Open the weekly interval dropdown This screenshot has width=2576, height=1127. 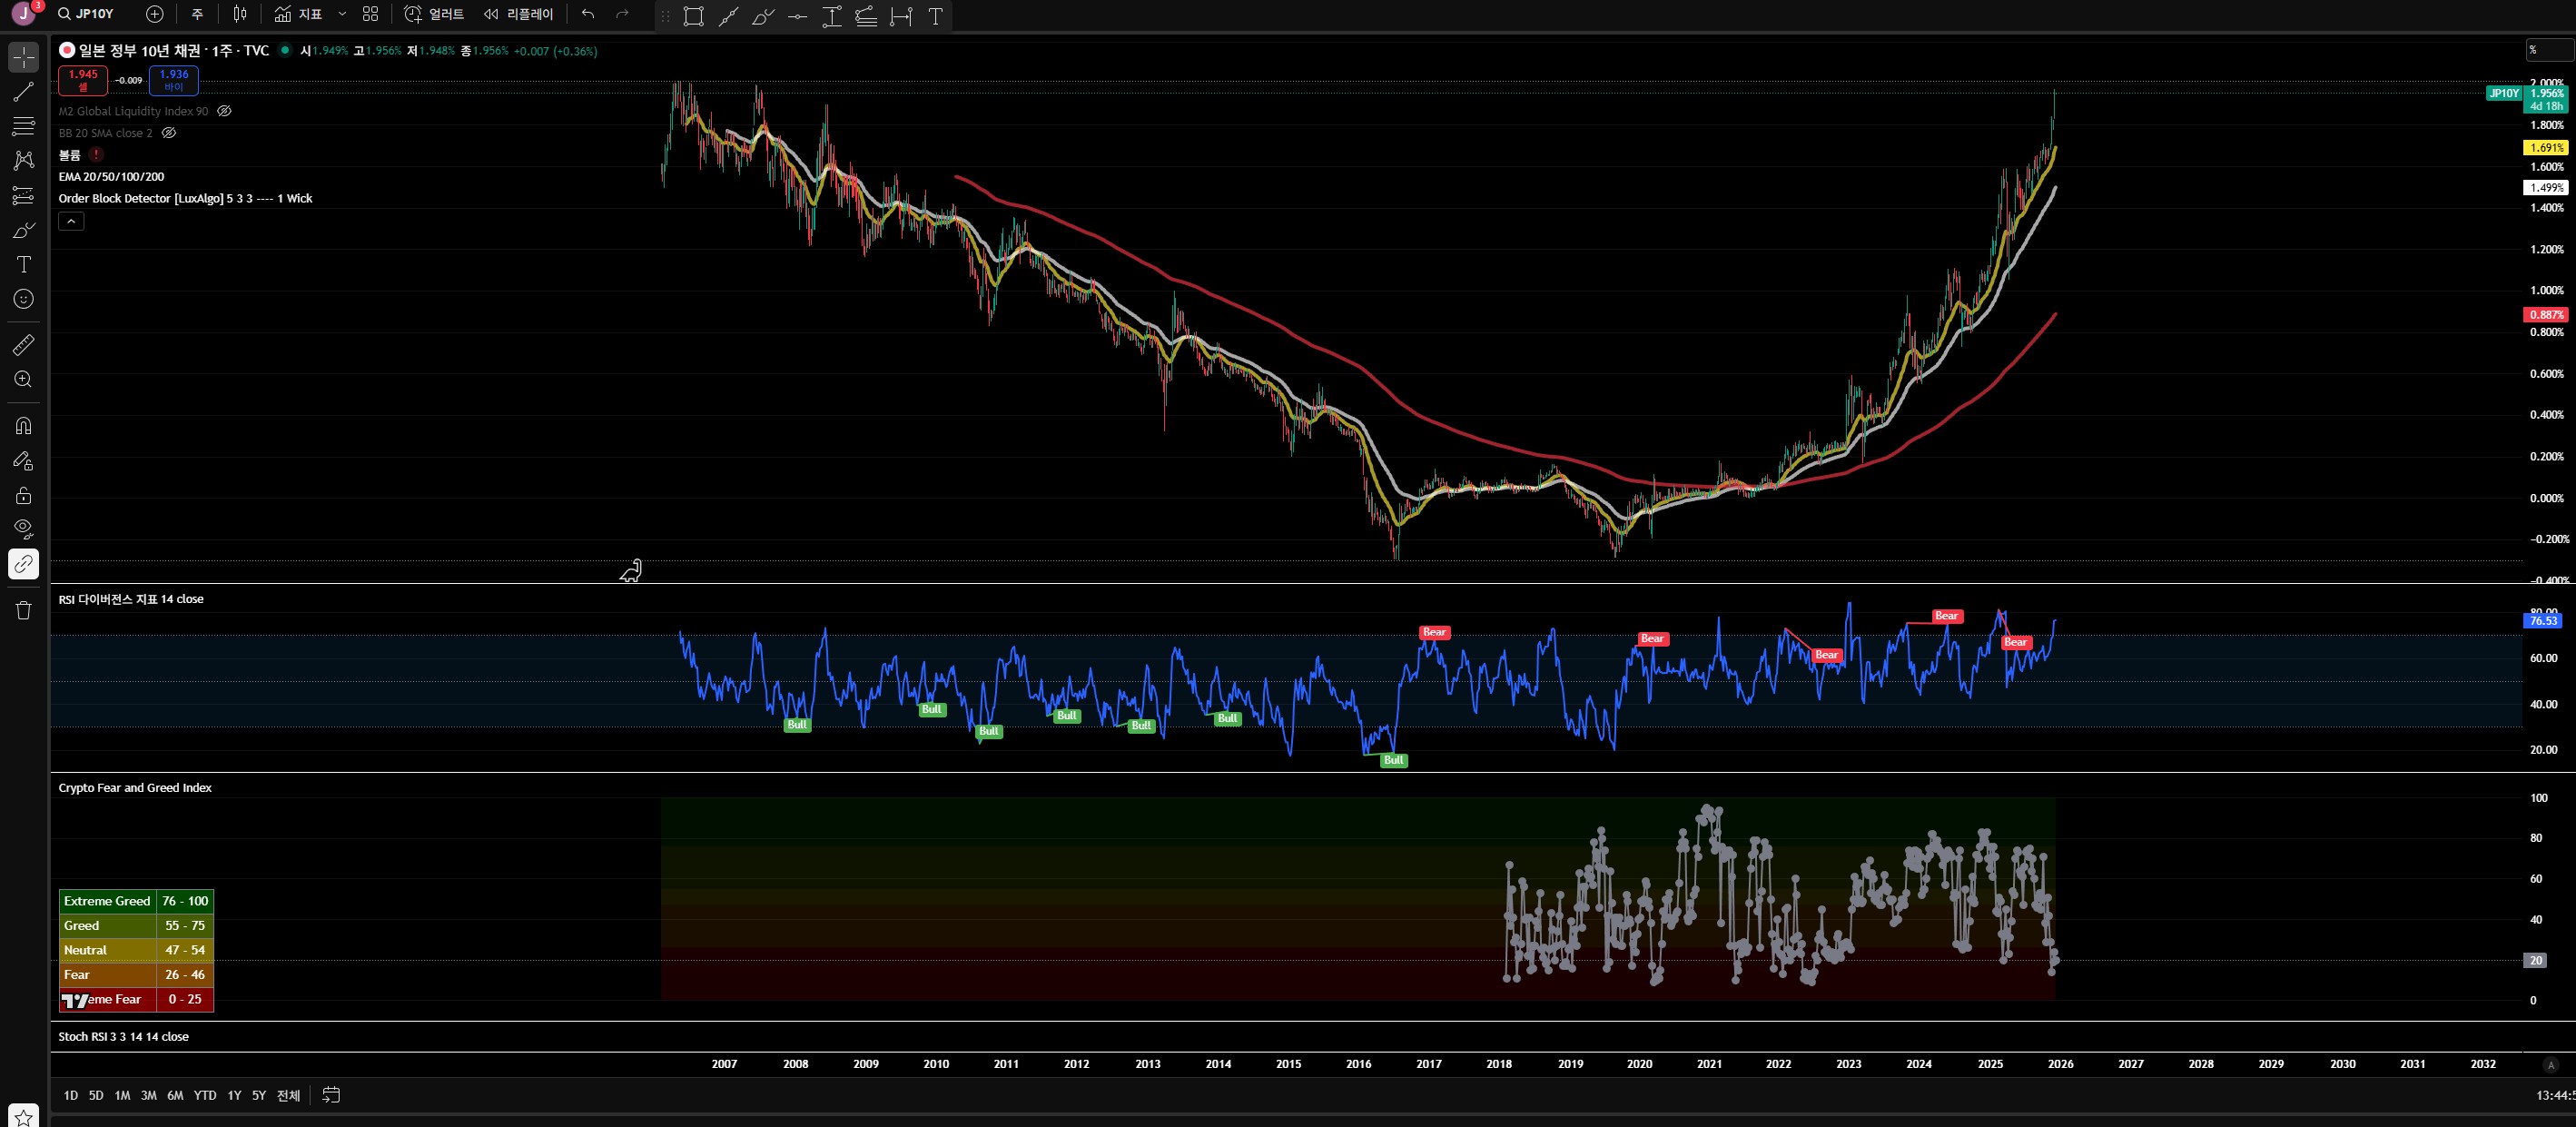click(x=197, y=14)
